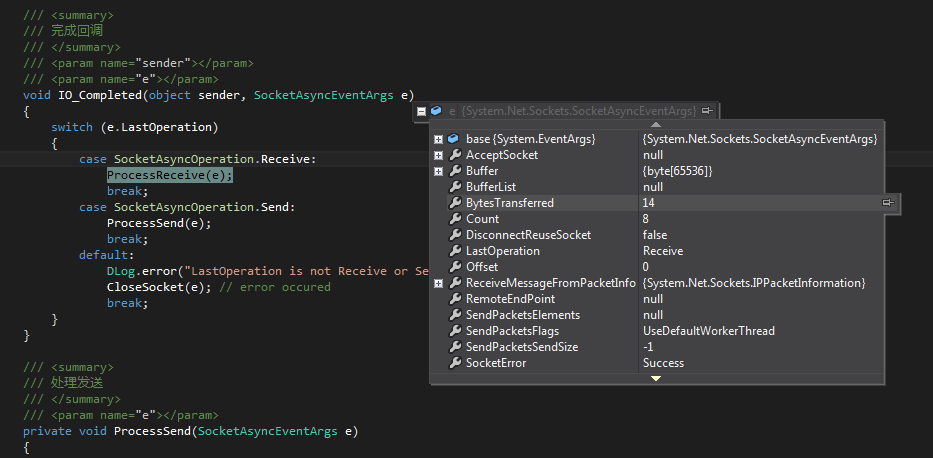Click the AcceptSocket wrench icon
The width and height of the screenshot is (933, 458).
click(x=455, y=155)
